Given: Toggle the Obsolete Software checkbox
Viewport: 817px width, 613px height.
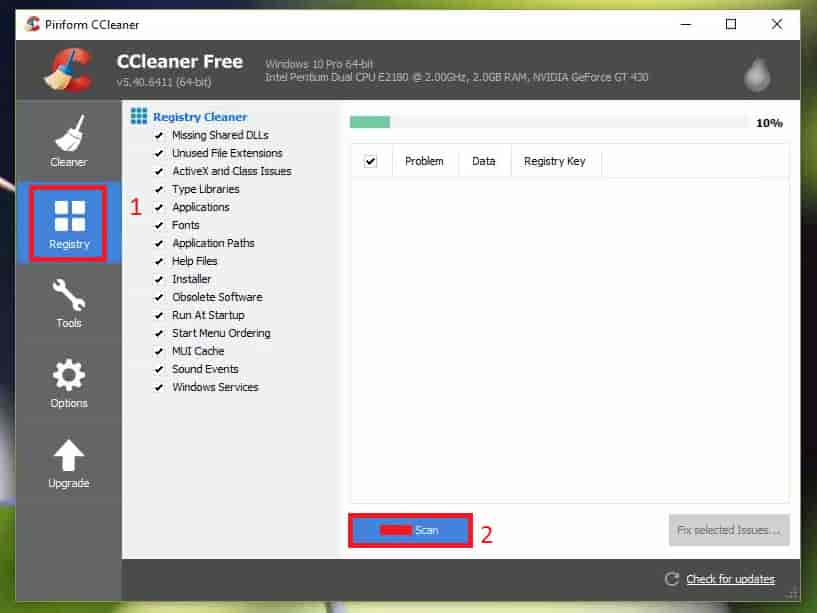Looking at the screenshot, I should (x=159, y=298).
